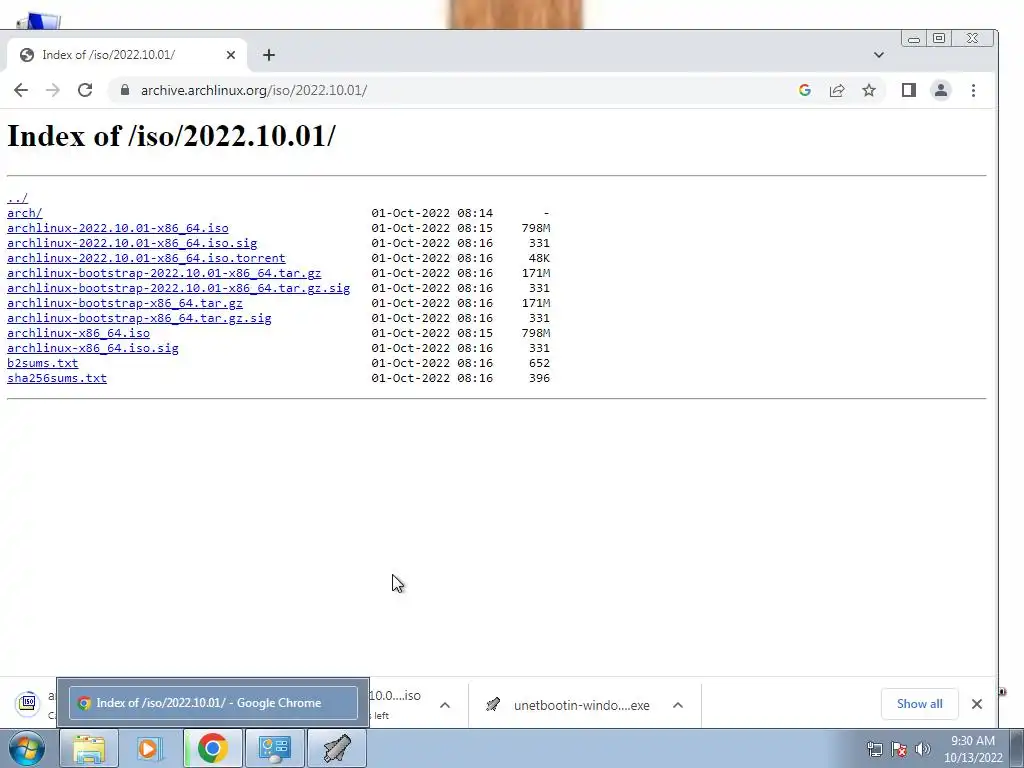Image resolution: width=1024 pixels, height=768 pixels.
Task: View site information via the lock icon
Action: tap(125, 90)
